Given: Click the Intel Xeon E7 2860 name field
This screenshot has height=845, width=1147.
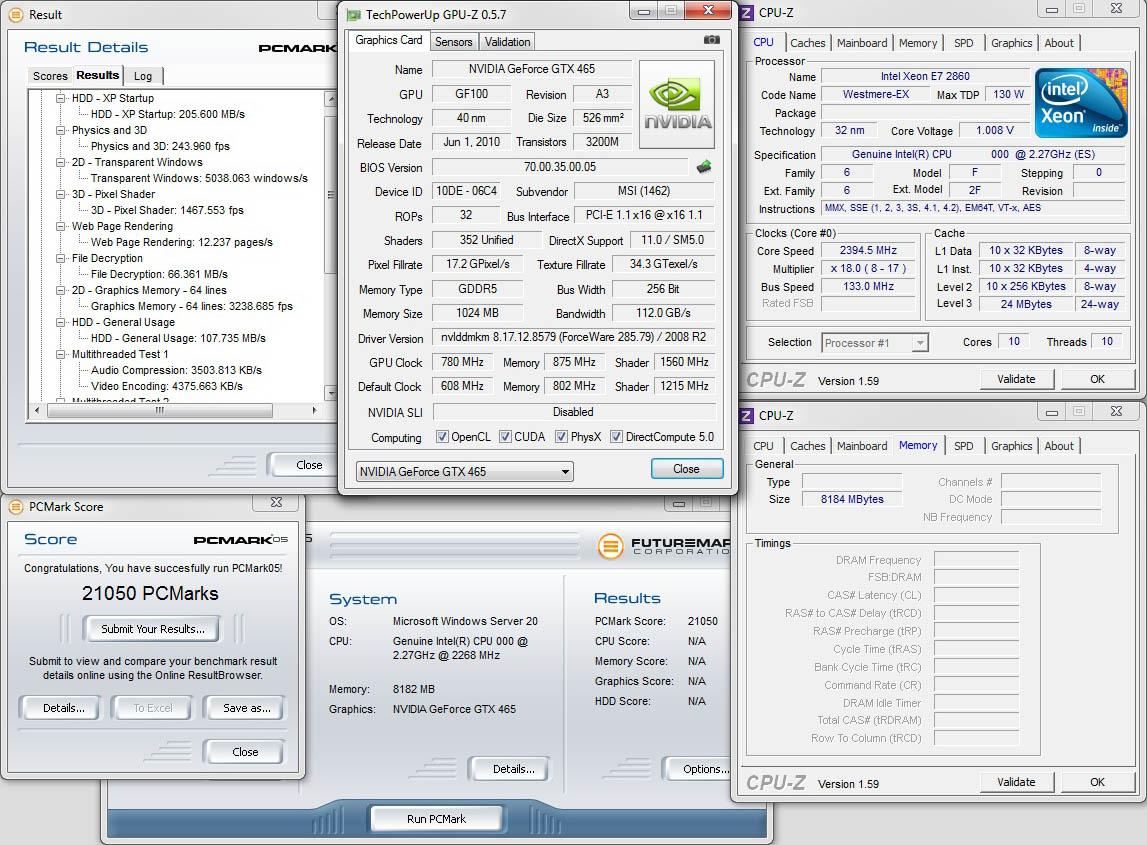Looking at the screenshot, I should click(925, 76).
